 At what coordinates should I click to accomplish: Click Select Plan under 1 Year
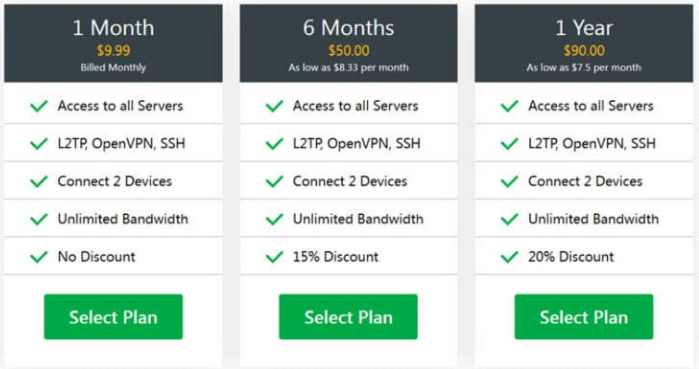point(584,316)
